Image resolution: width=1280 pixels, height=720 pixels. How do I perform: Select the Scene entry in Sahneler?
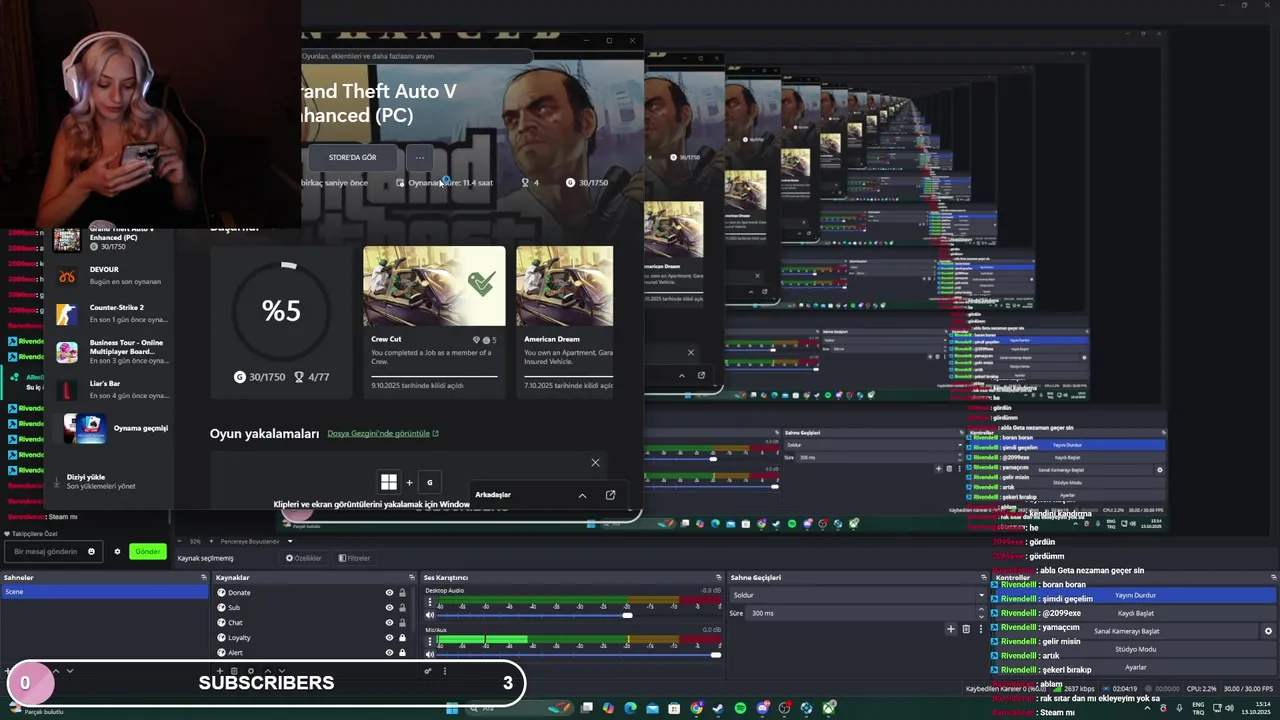[104, 591]
